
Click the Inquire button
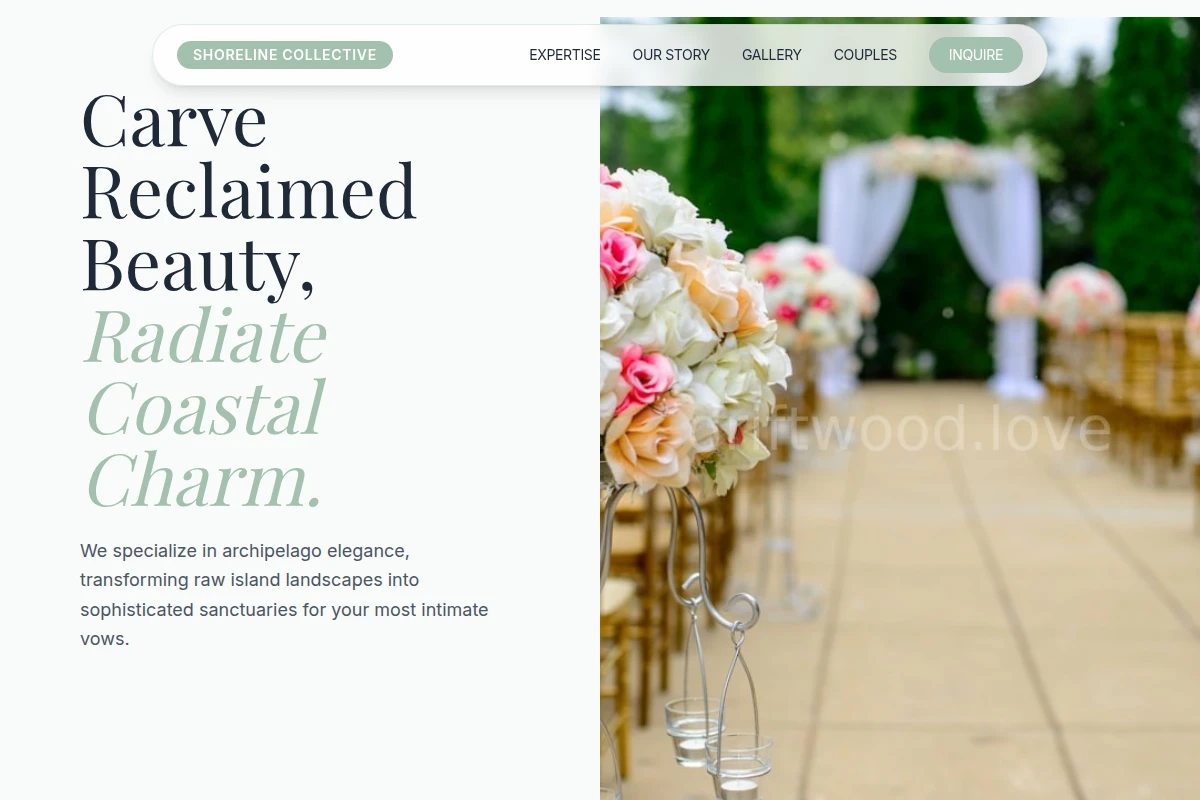(976, 55)
